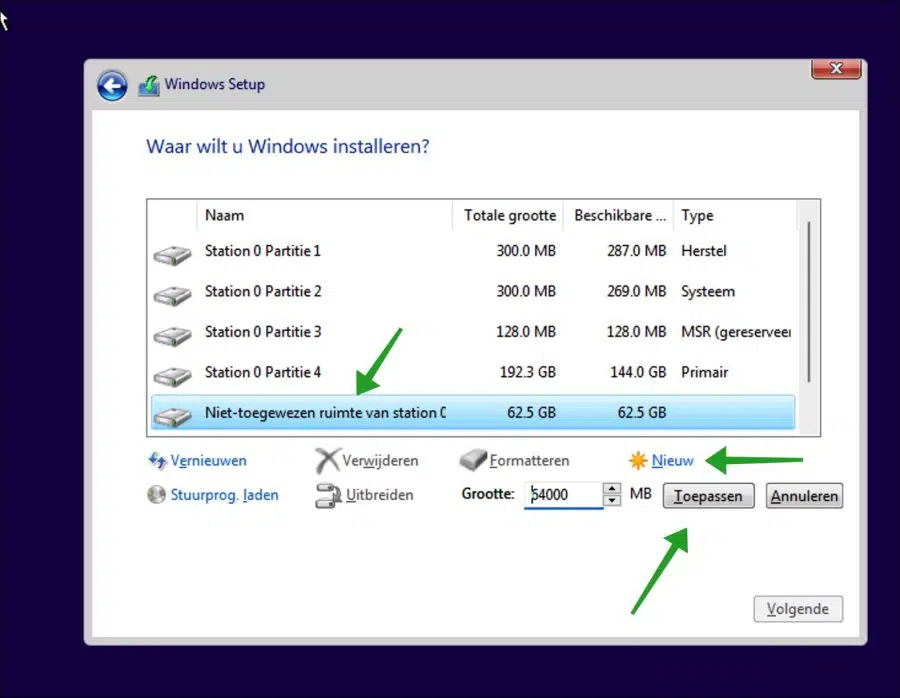
Task: Click the 287.0 MB available cell
Action: coord(637,251)
